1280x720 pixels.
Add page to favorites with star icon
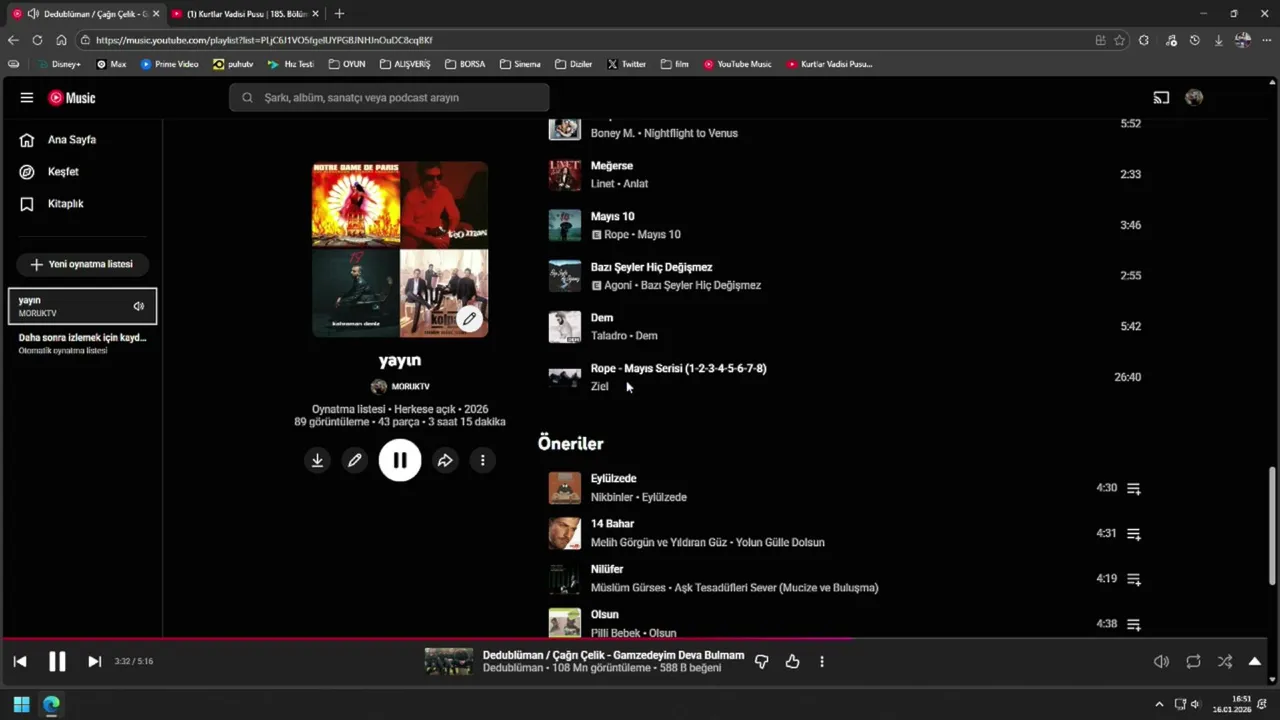[1119, 40]
